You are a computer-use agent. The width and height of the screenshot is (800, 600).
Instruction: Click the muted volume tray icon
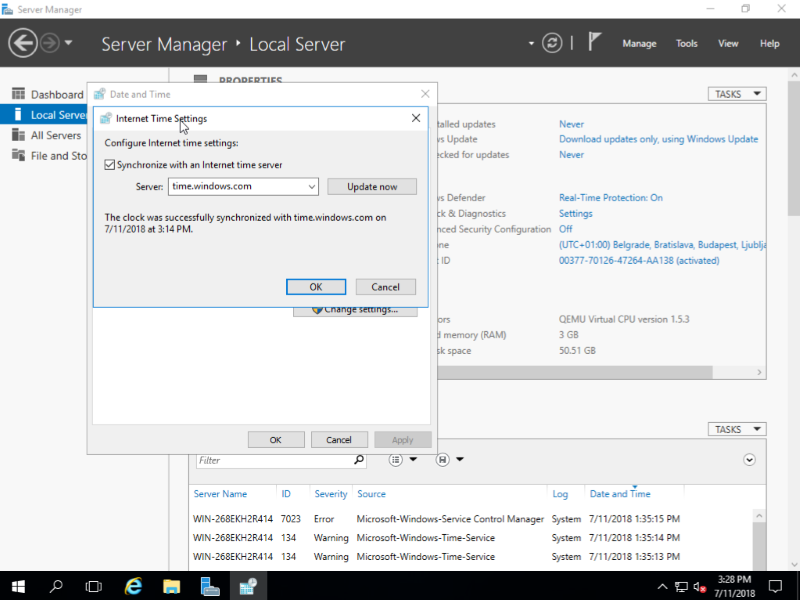(699, 587)
